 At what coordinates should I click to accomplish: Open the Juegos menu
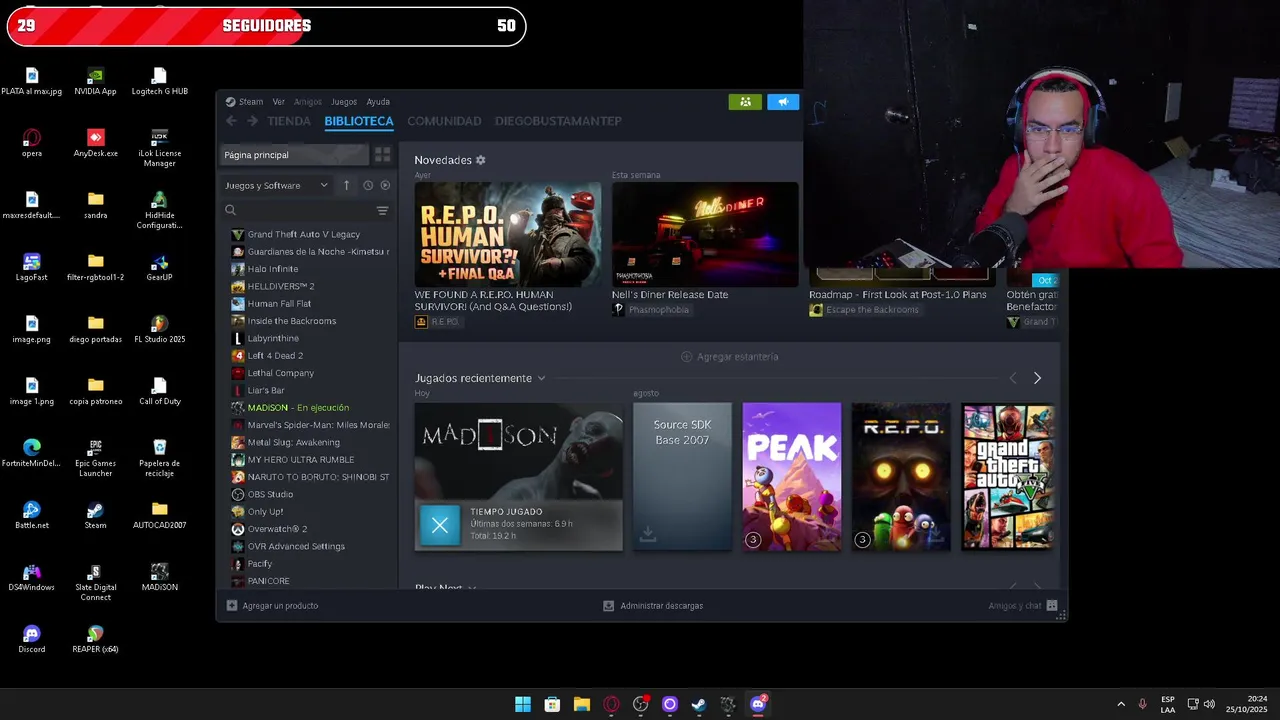click(x=344, y=102)
